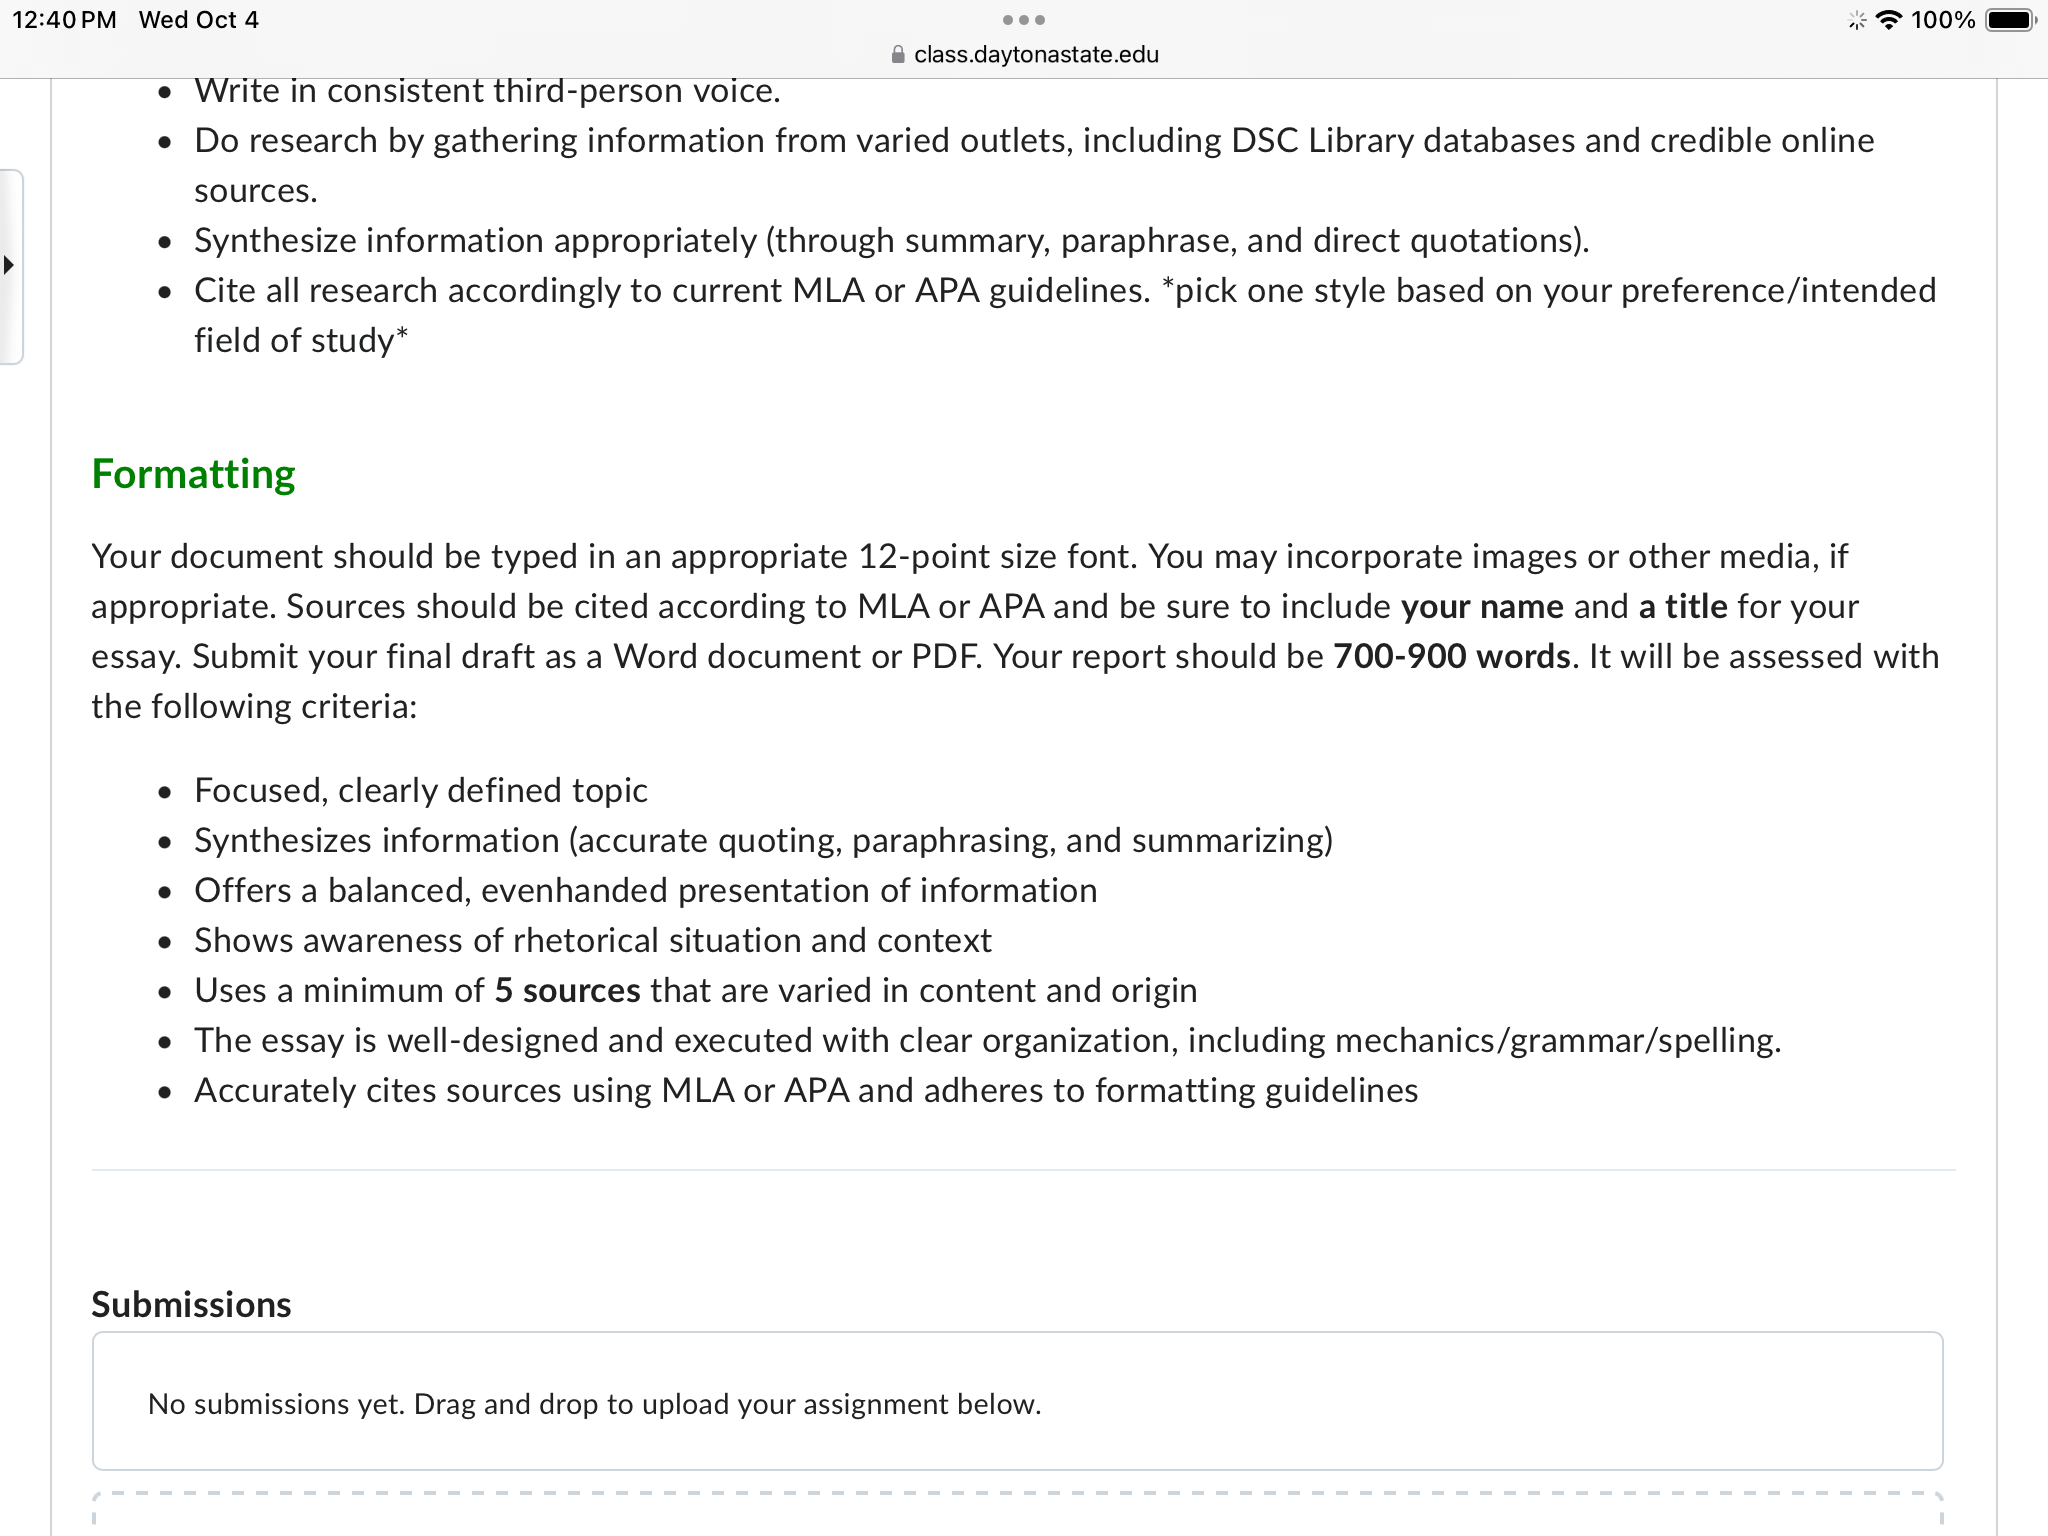Click the No submissions yet box

1017,1401
